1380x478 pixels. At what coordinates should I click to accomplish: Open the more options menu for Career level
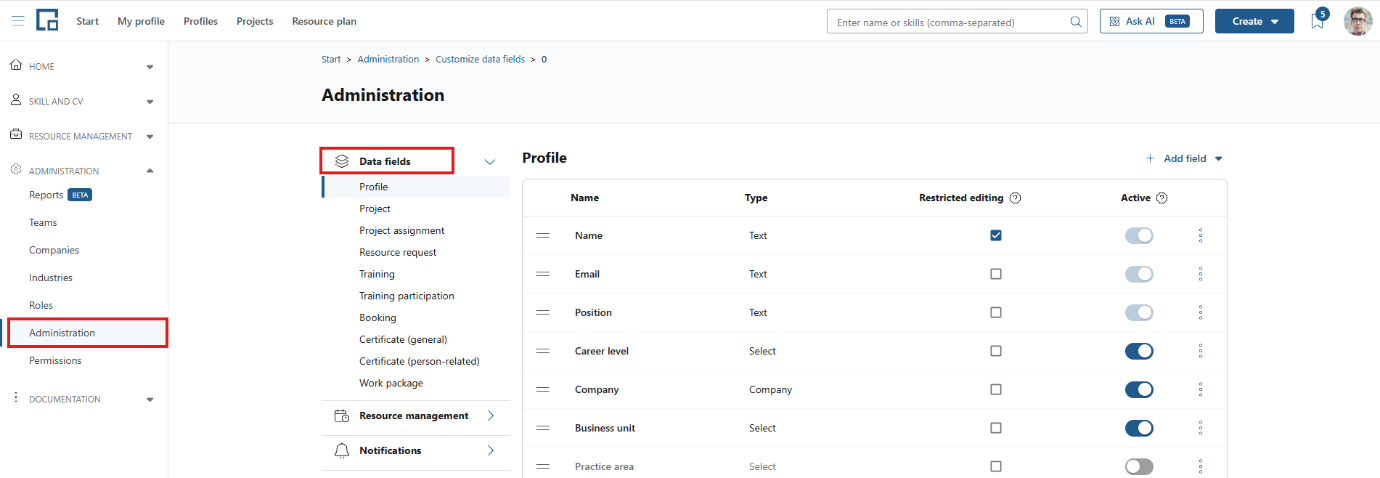[x=1200, y=351]
